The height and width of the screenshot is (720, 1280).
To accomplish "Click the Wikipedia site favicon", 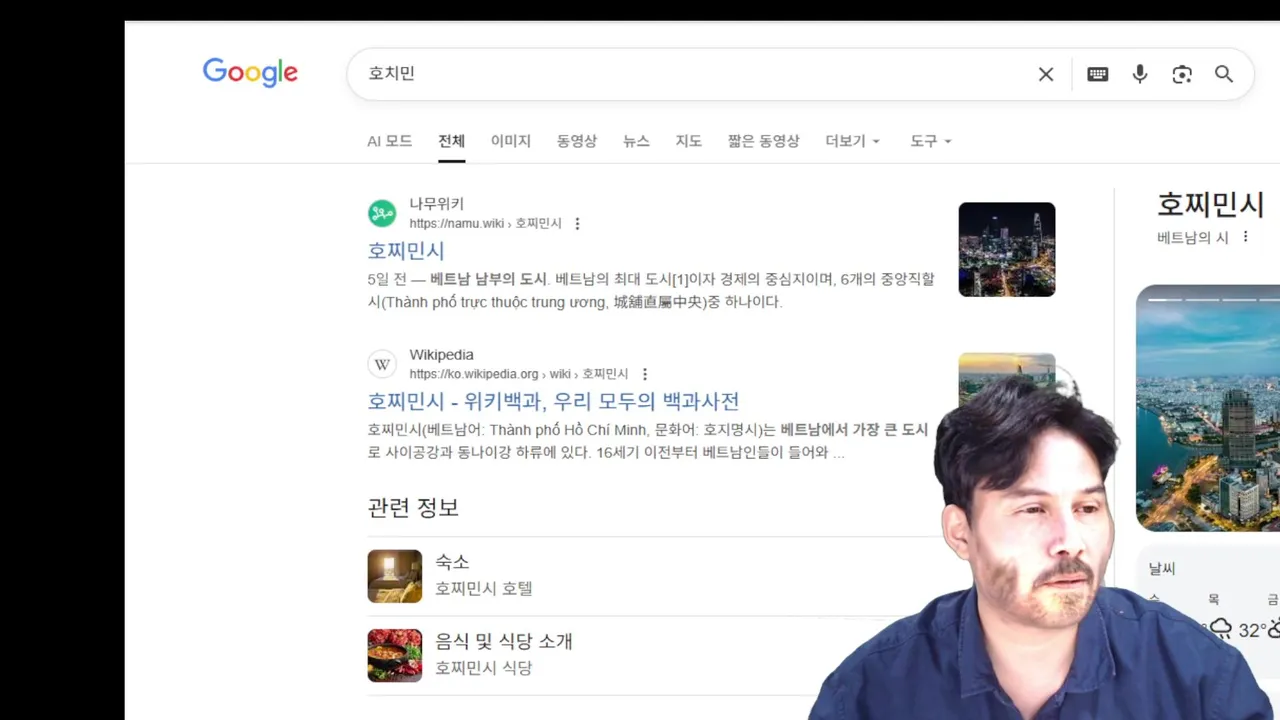I will coord(382,364).
